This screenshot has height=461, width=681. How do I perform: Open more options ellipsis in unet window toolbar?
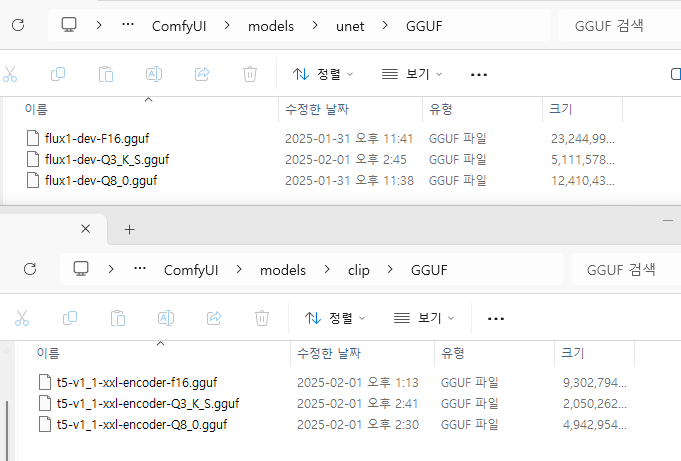(479, 75)
